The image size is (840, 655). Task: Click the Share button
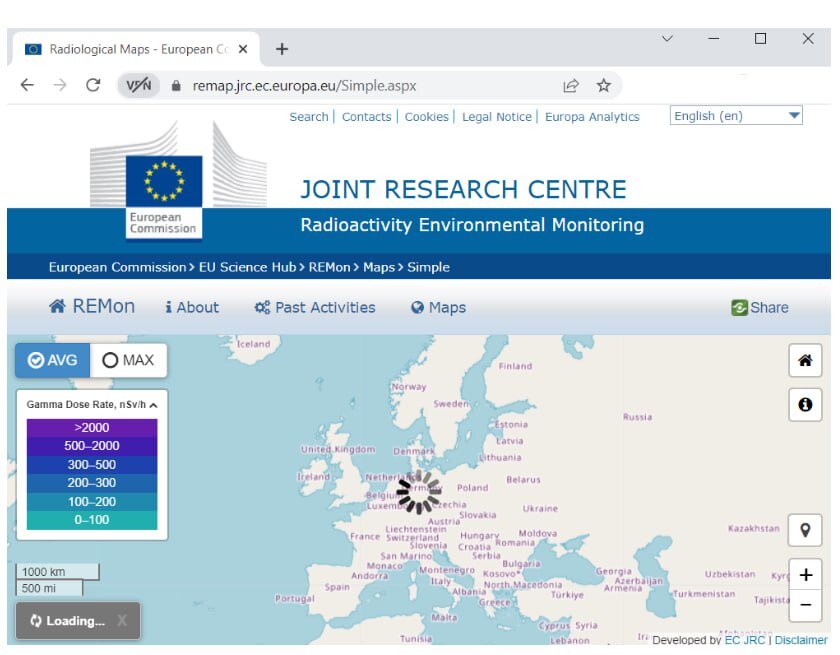click(760, 307)
